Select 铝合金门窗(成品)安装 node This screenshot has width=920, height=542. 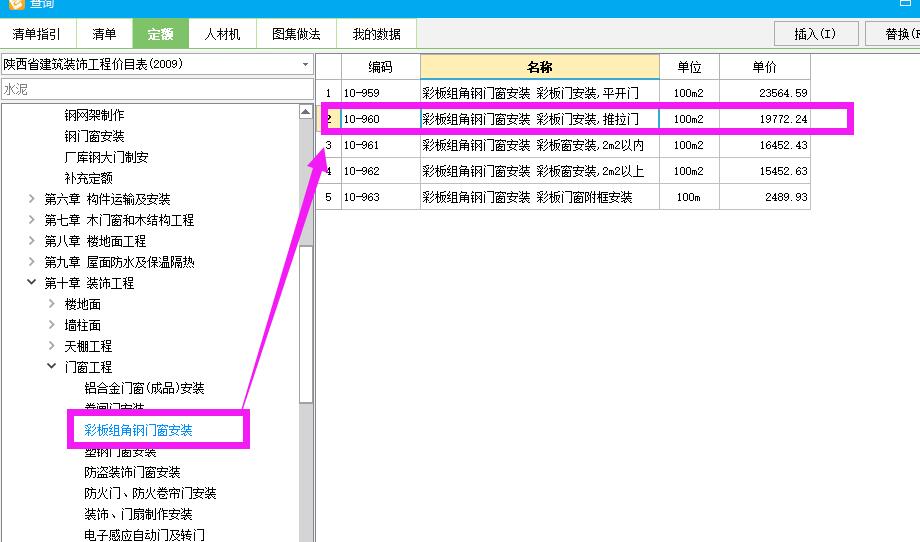tap(144, 388)
